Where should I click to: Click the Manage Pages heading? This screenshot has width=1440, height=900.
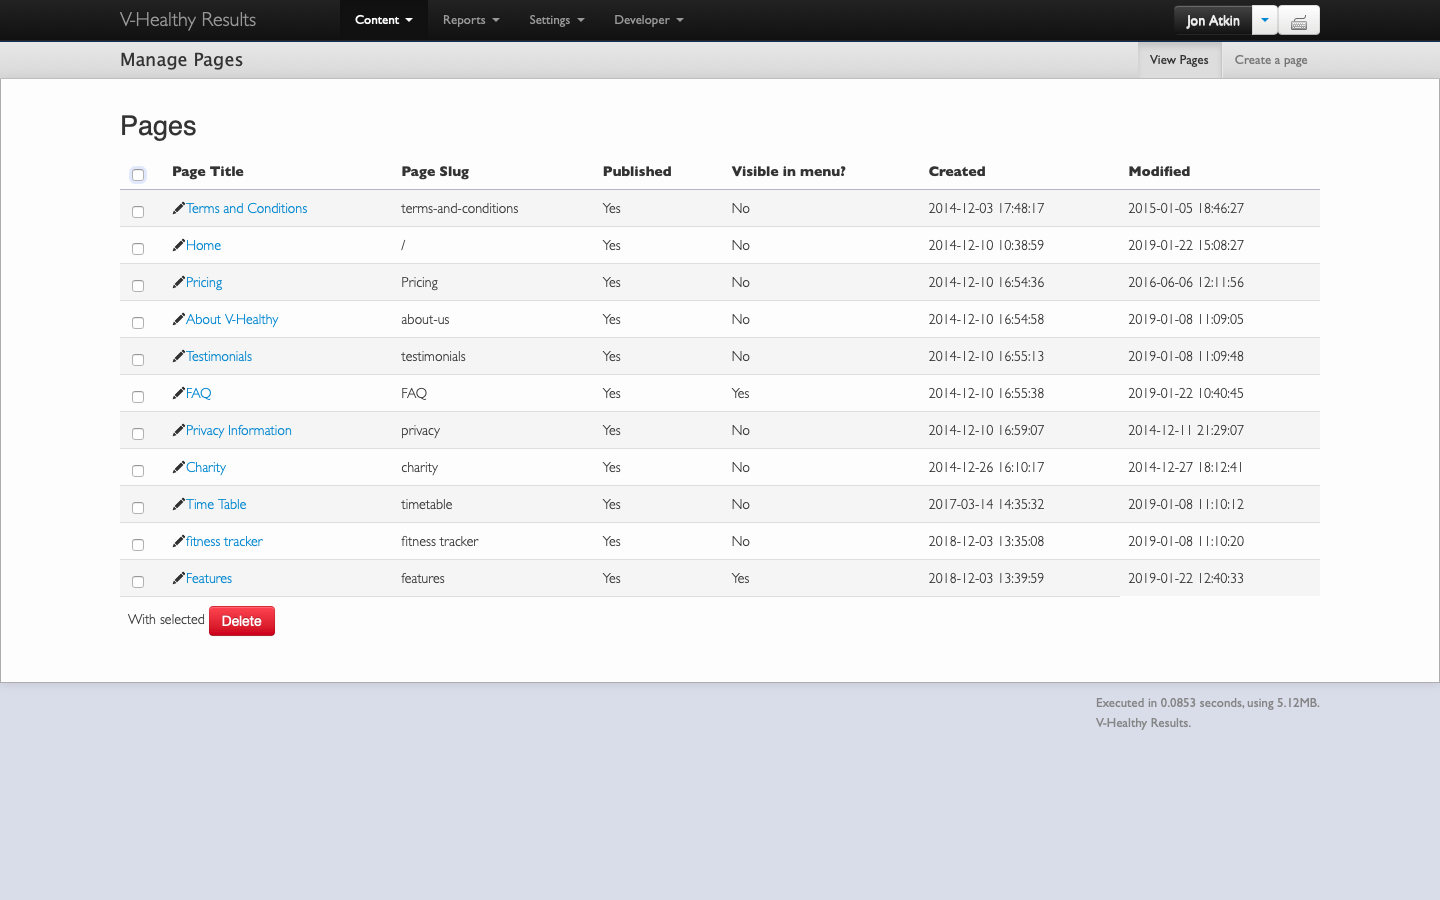[181, 60]
